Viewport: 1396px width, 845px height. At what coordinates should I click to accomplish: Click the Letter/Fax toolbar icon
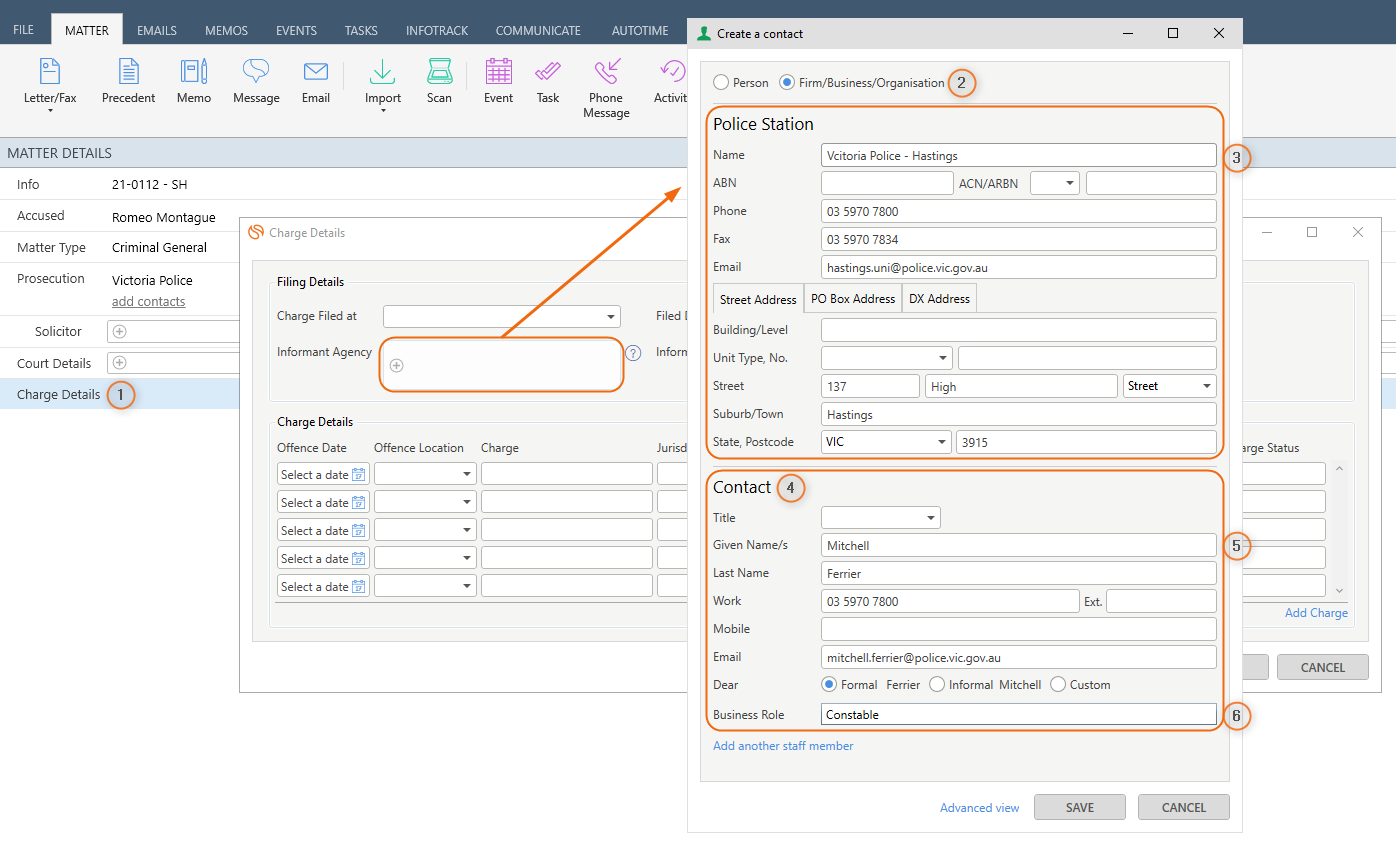pos(49,73)
